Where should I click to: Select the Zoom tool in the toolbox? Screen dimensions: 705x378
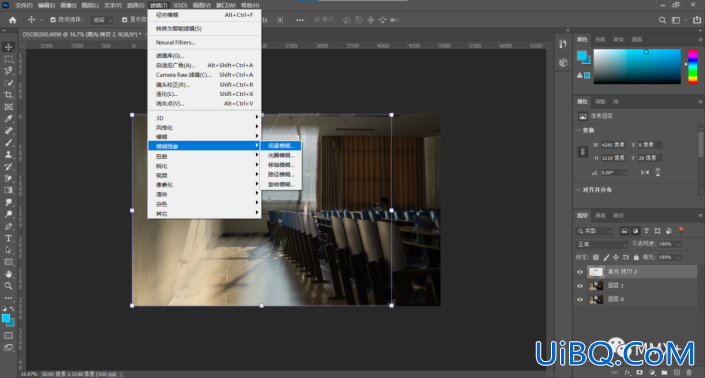pos(9,286)
